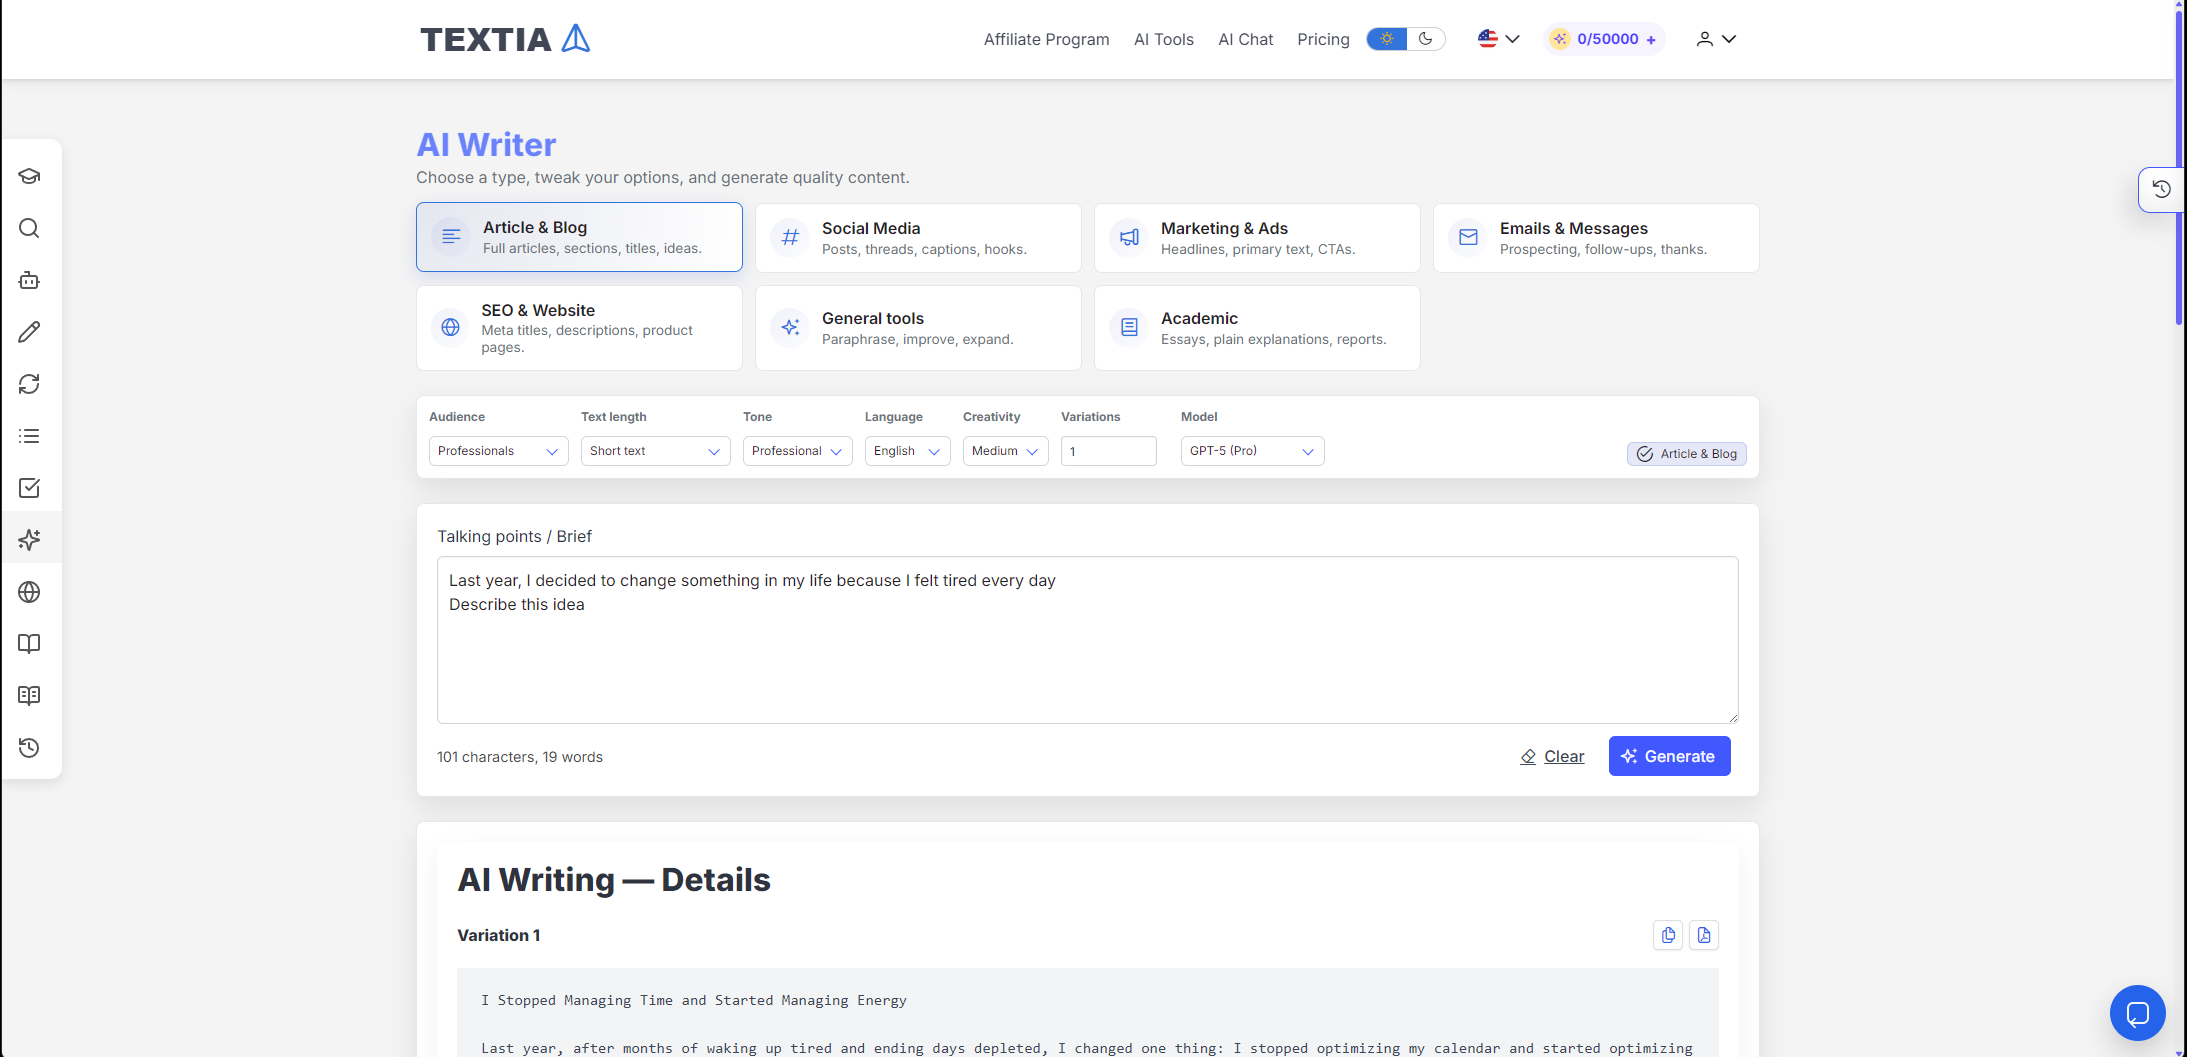Open the robot chatbot sidebar icon
This screenshot has width=2187, height=1057.
pos(29,280)
